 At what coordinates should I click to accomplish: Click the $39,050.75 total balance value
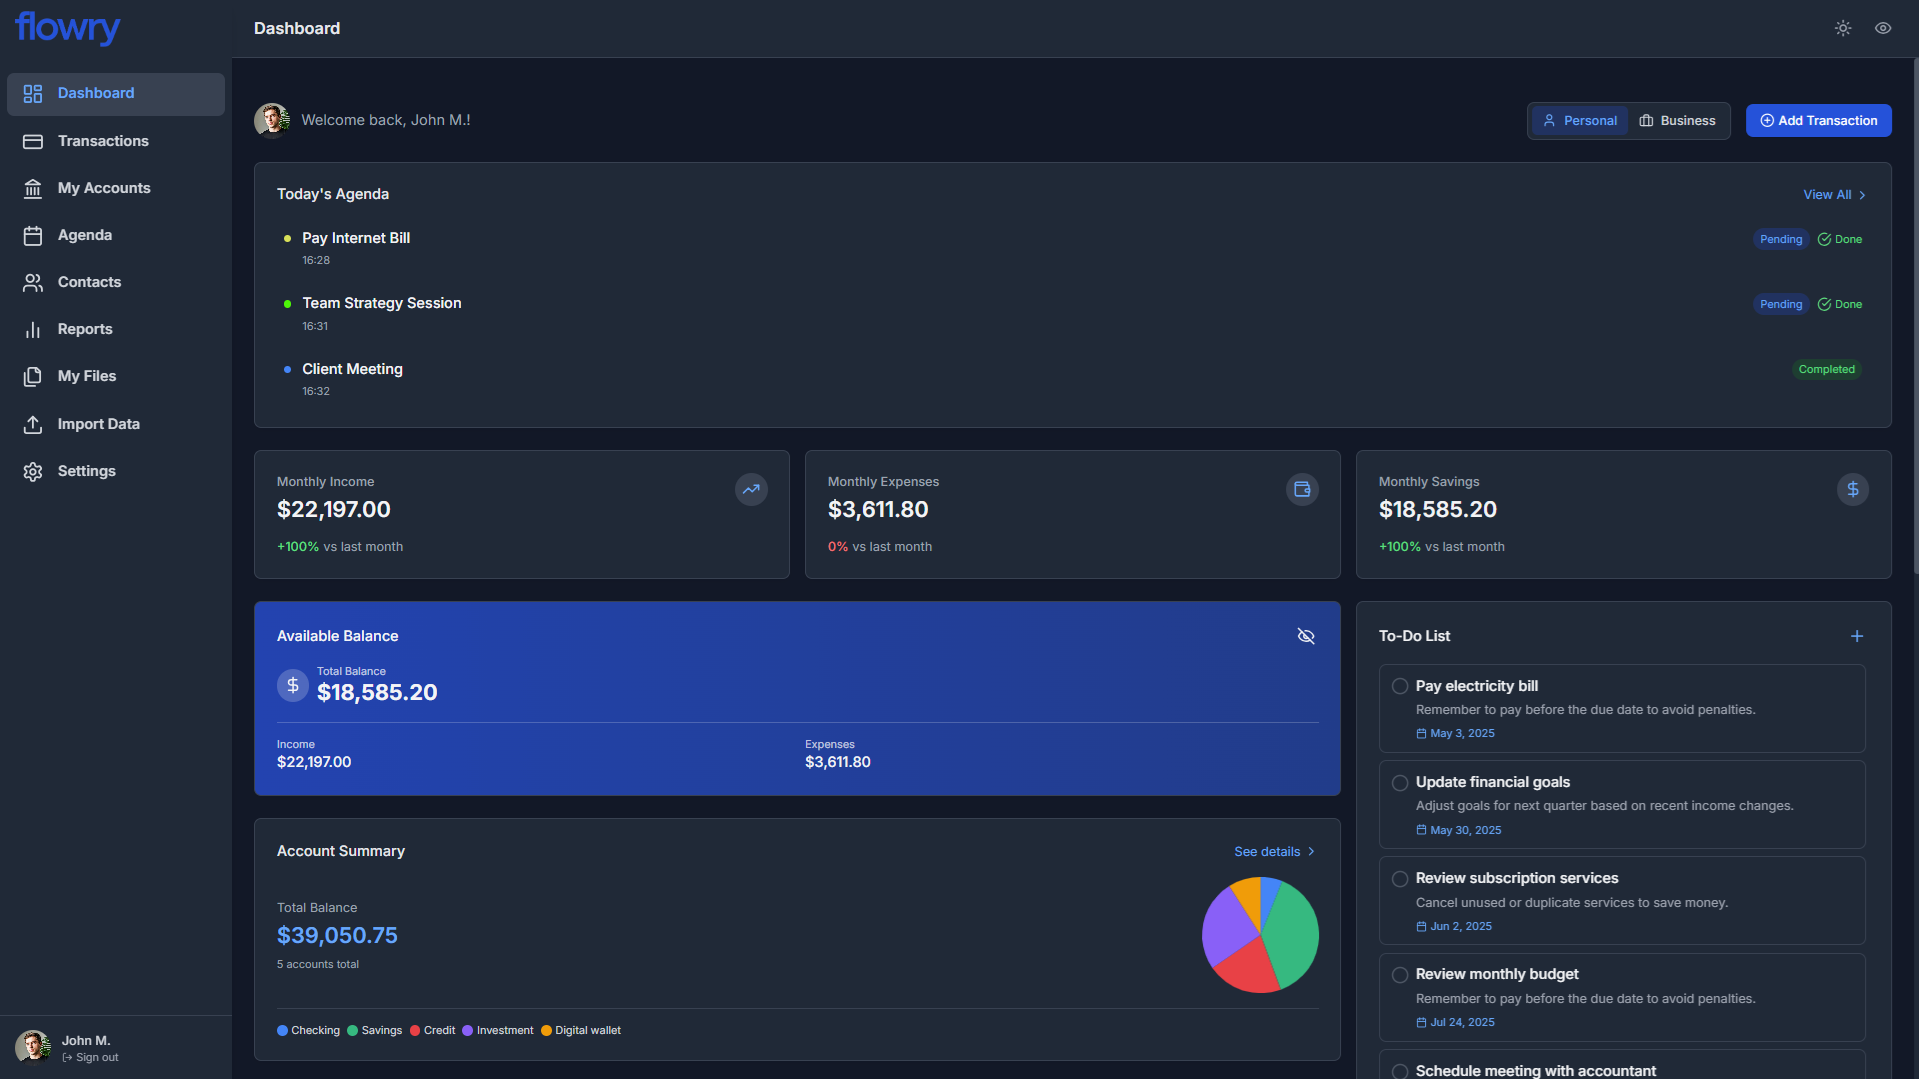[x=337, y=936]
